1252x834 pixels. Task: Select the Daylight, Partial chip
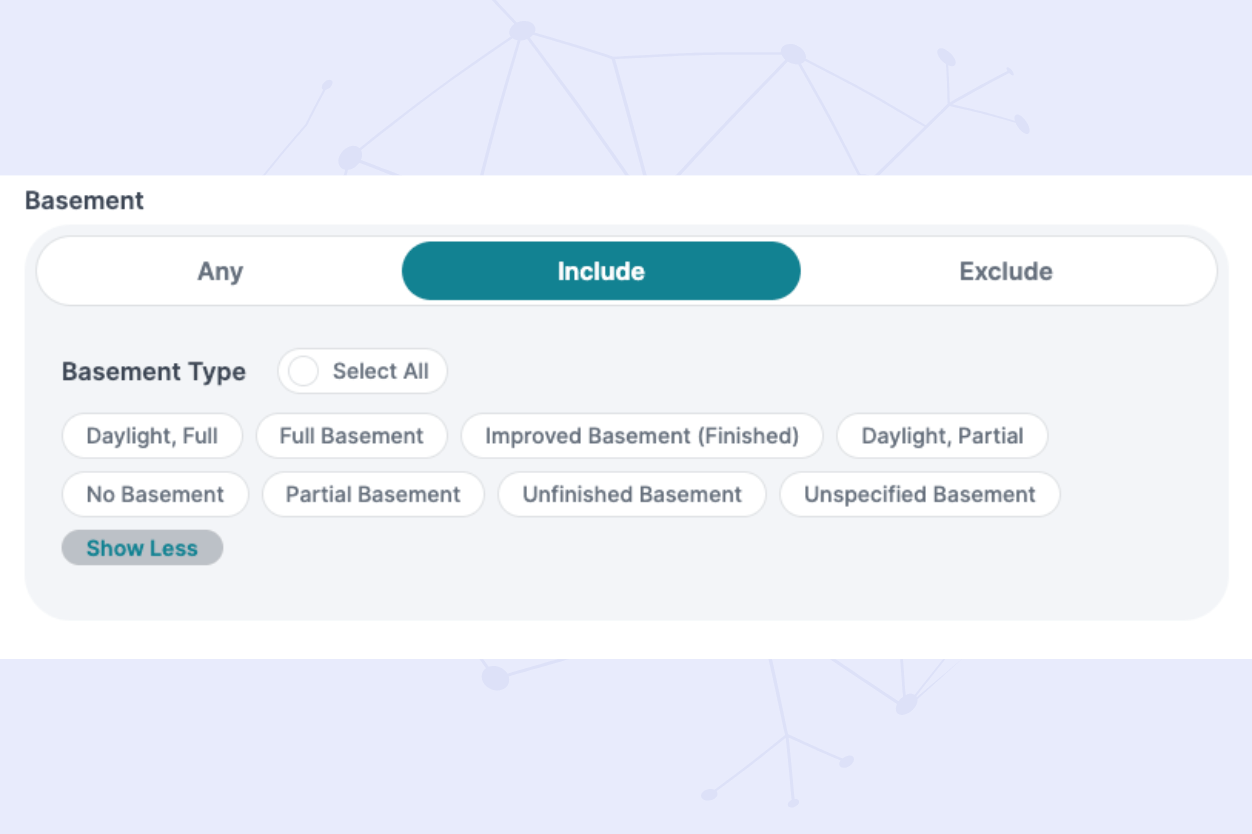942,436
